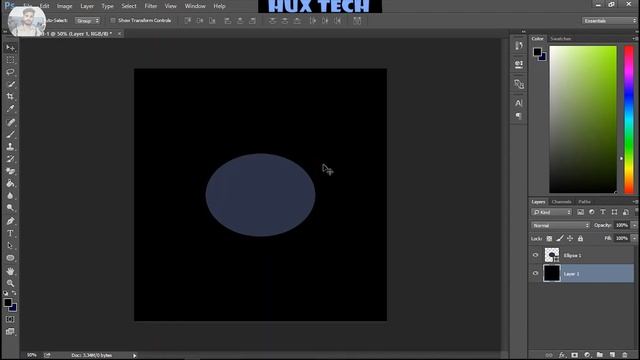Screen dimensions: 640x360
Task: Click the hue slider bar
Action: point(629,119)
